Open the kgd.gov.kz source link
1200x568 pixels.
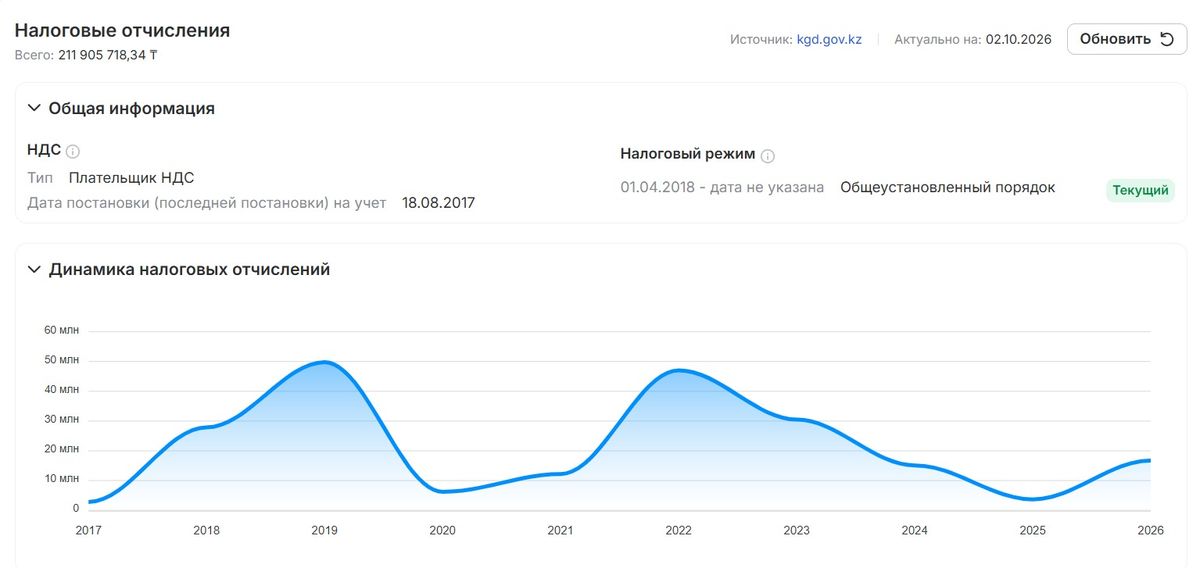click(x=829, y=40)
